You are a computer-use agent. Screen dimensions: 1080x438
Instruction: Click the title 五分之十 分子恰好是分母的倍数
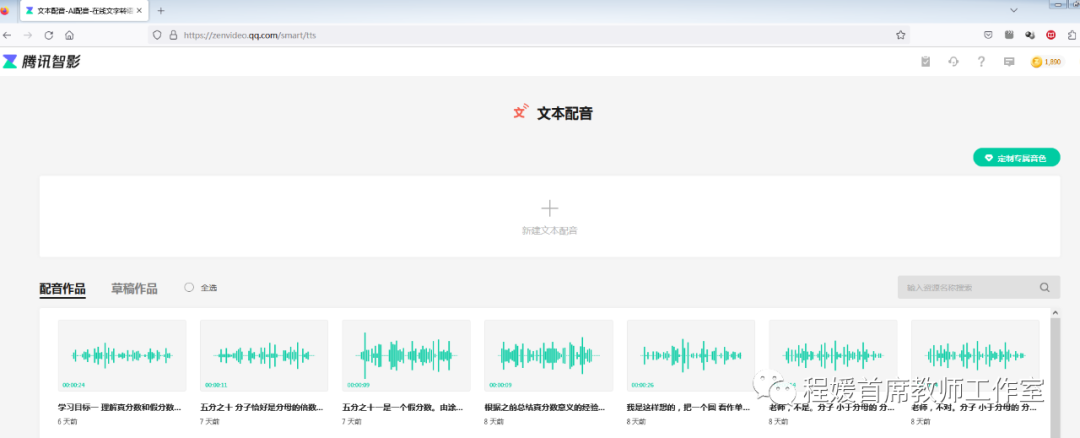(x=261, y=407)
